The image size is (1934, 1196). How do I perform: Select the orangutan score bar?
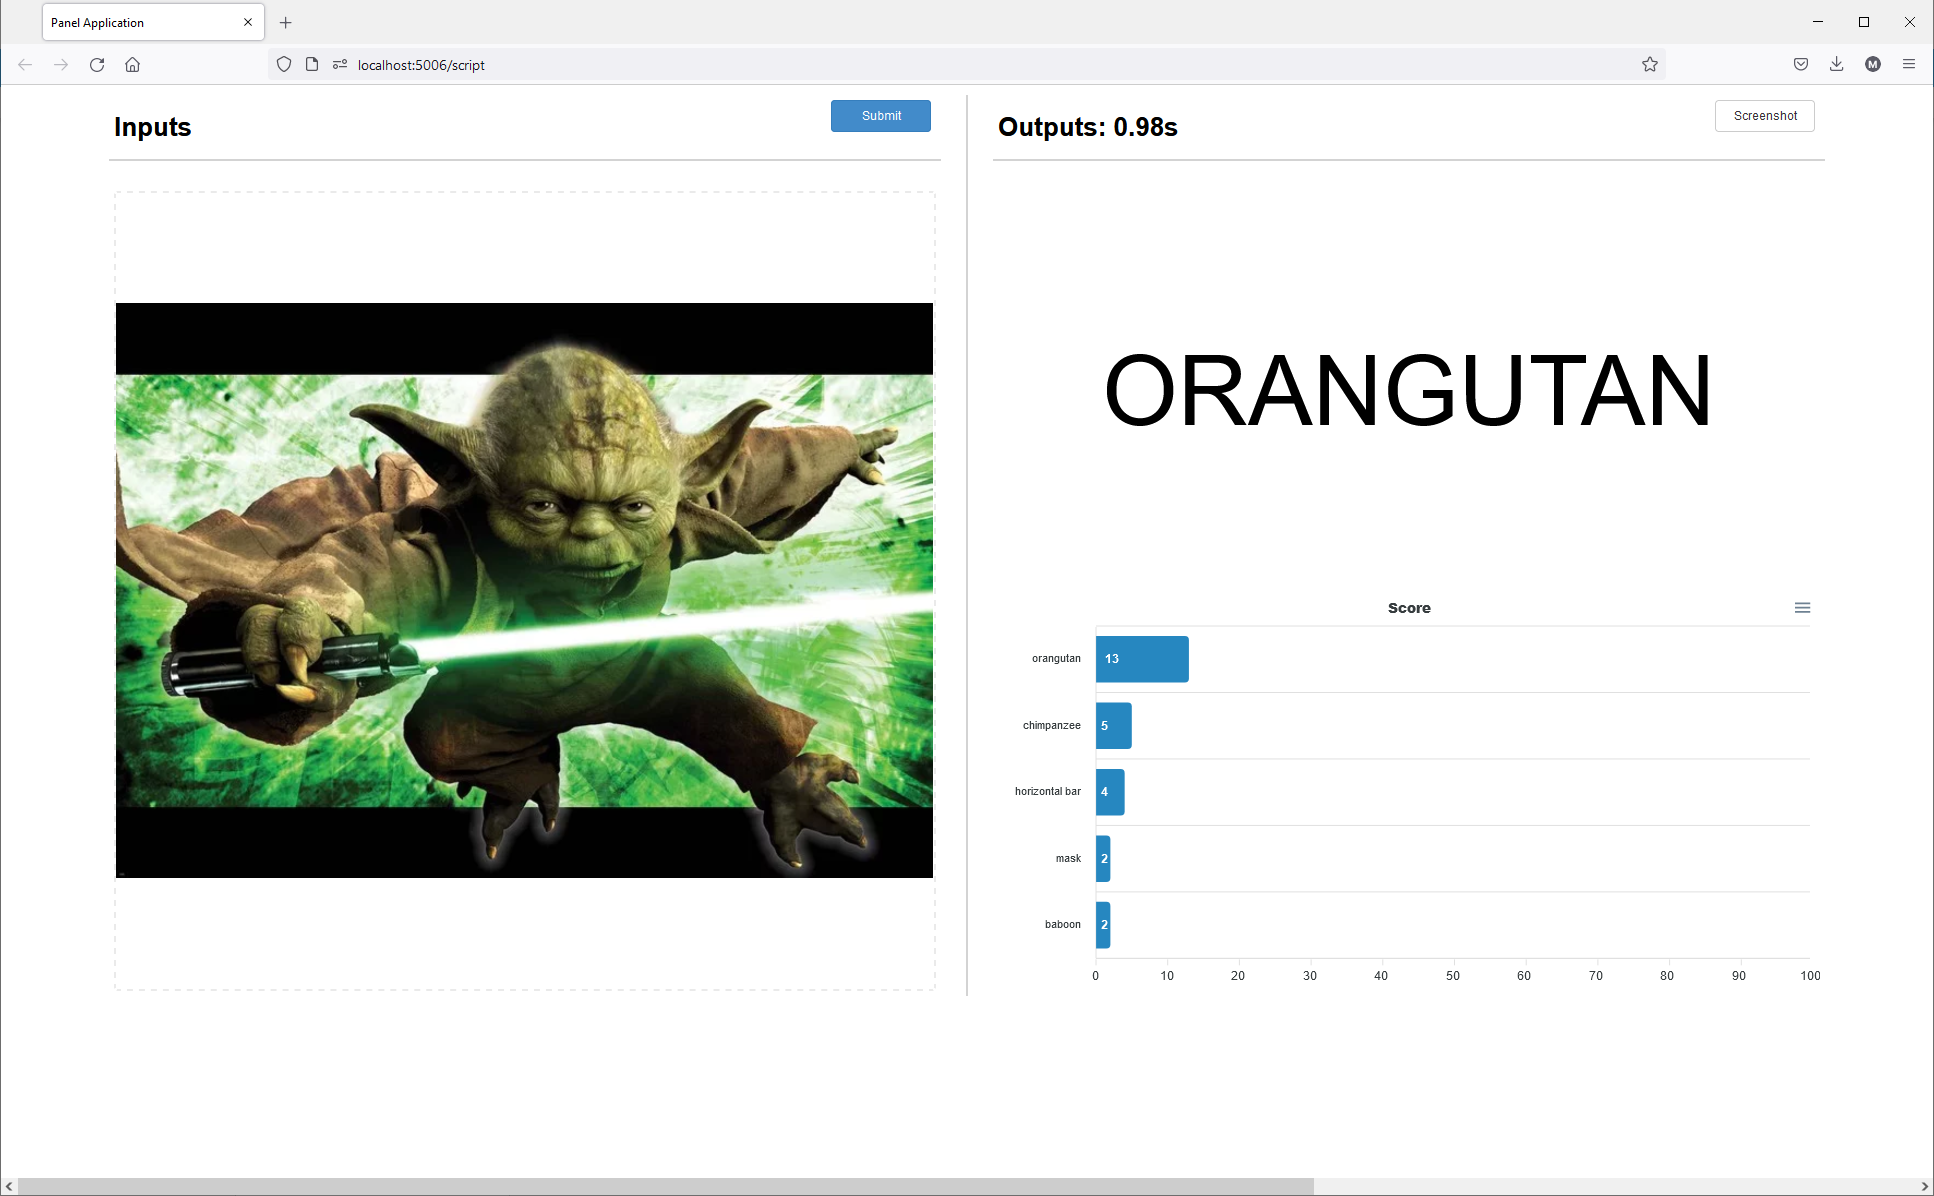tap(1140, 659)
